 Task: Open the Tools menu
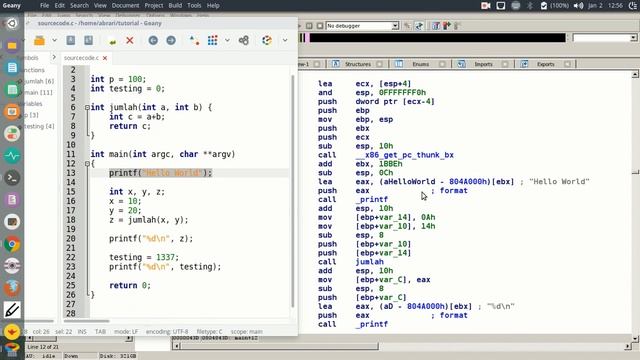tap(194, 5)
